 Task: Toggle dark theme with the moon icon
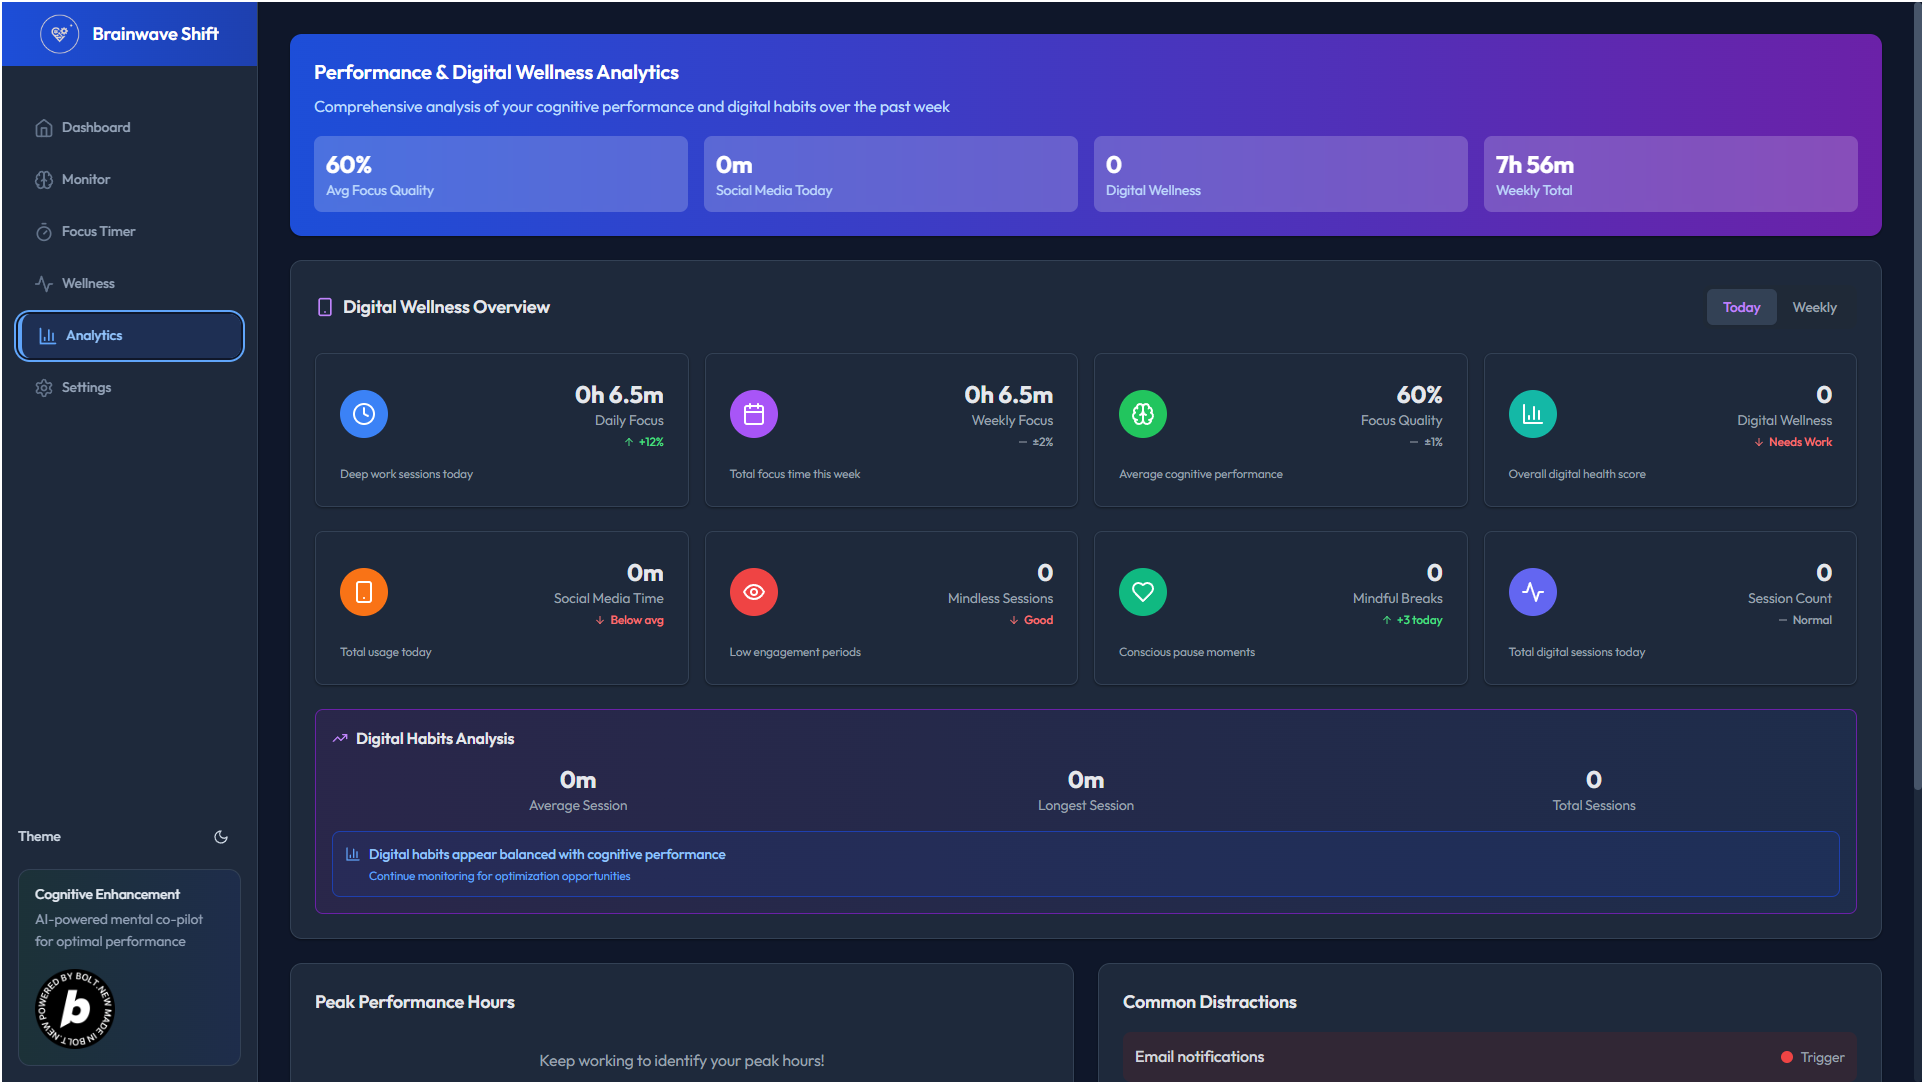221,837
